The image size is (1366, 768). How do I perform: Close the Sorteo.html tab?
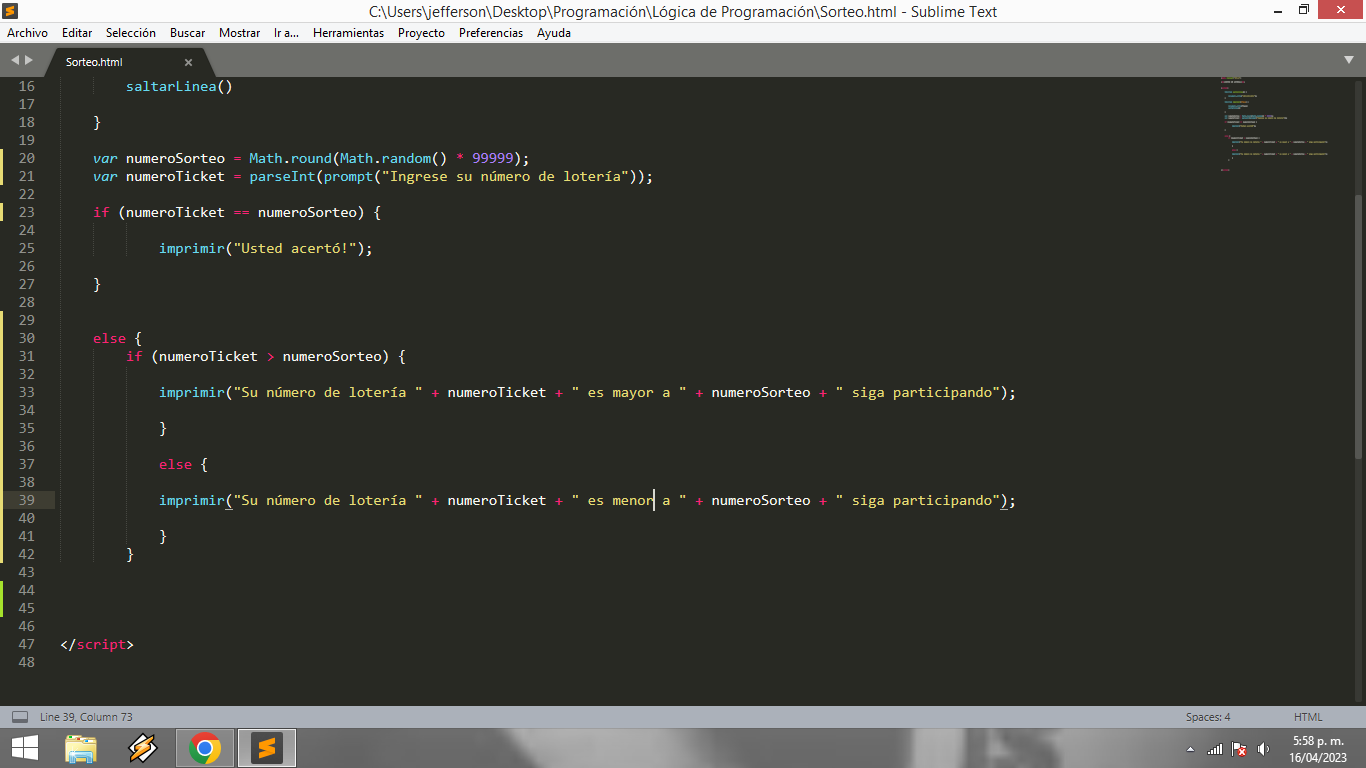click(188, 62)
